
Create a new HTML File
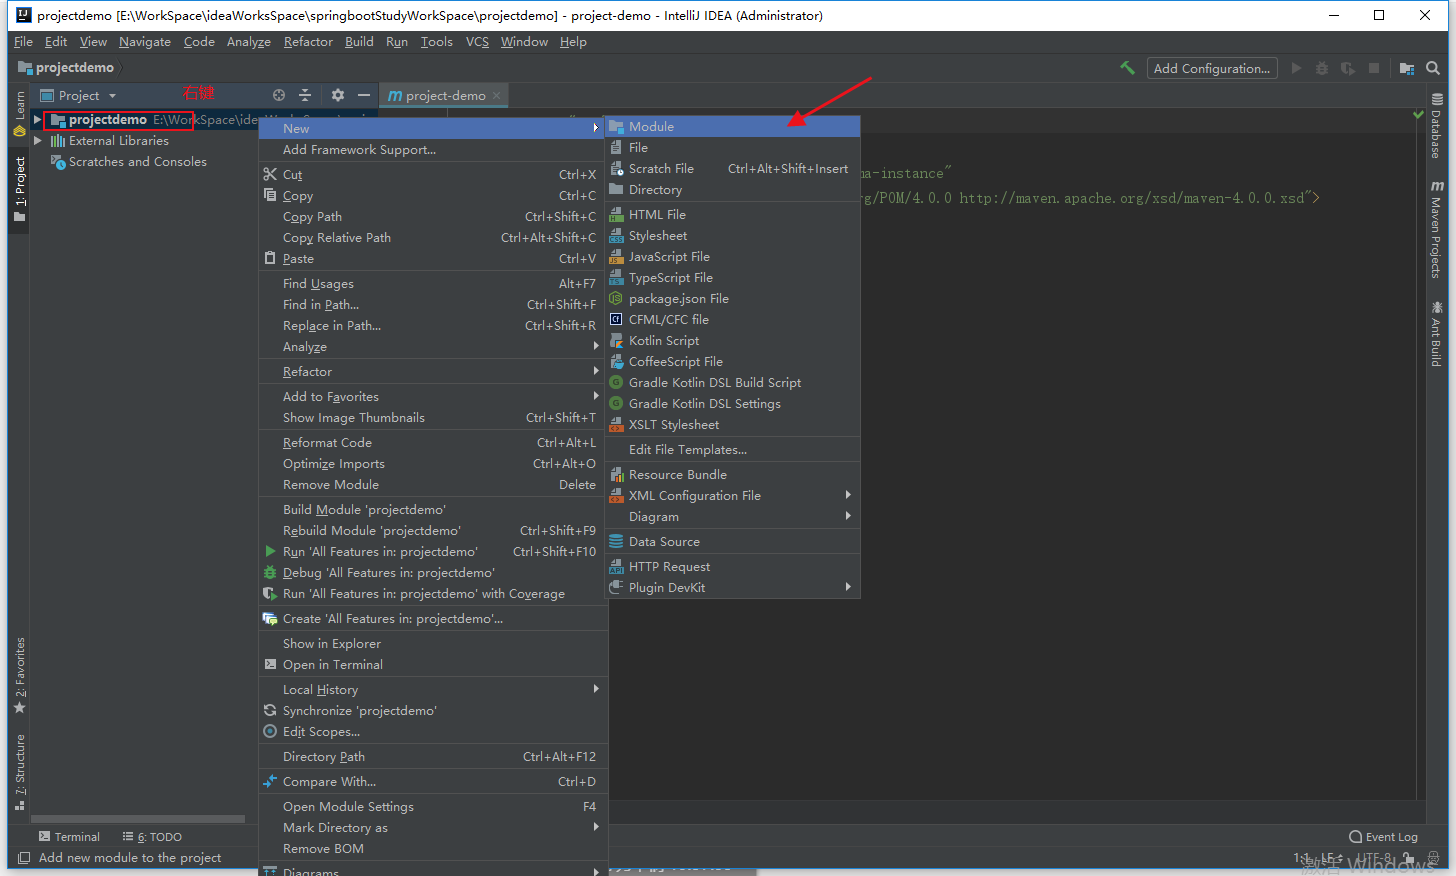(733, 215)
